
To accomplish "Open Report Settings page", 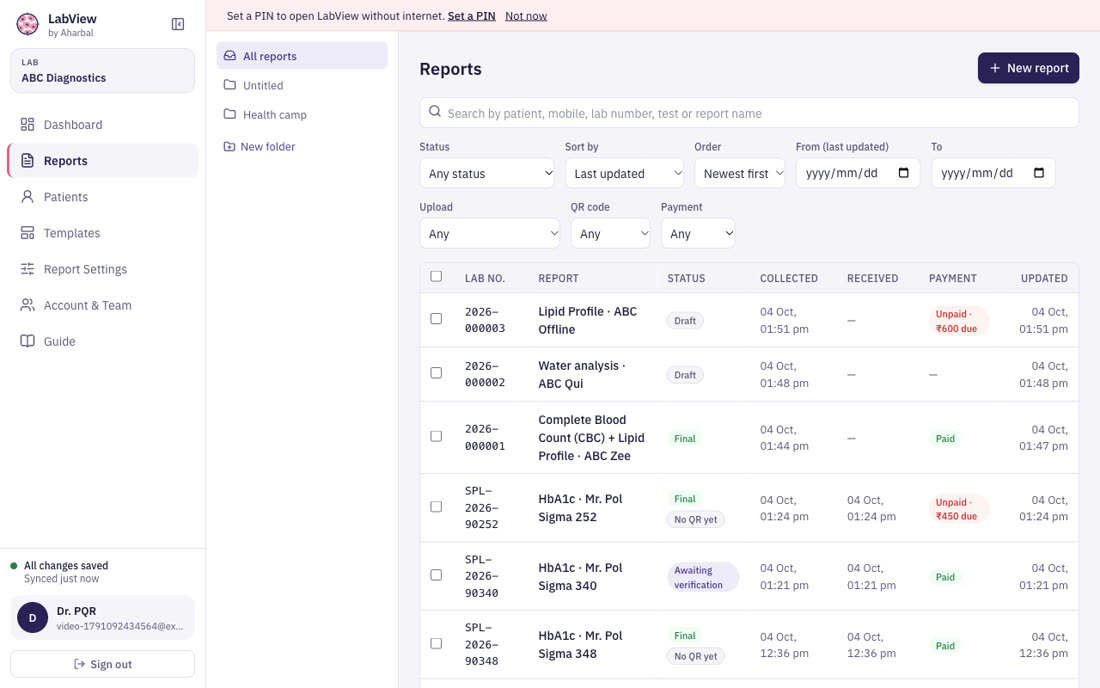I will (x=102, y=269).
